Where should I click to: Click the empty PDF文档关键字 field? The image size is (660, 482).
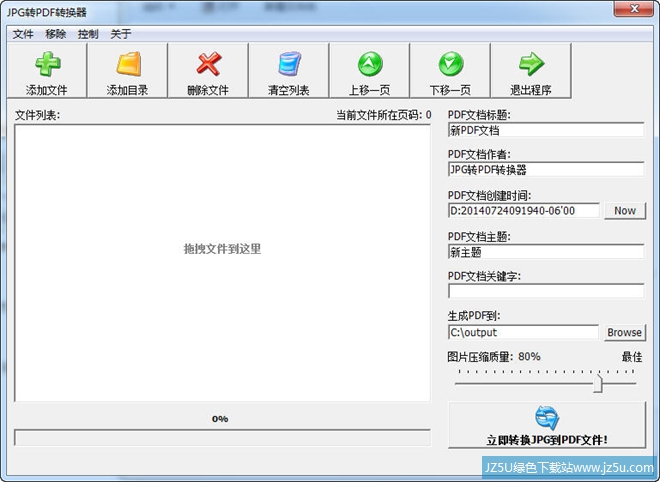click(x=546, y=291)
